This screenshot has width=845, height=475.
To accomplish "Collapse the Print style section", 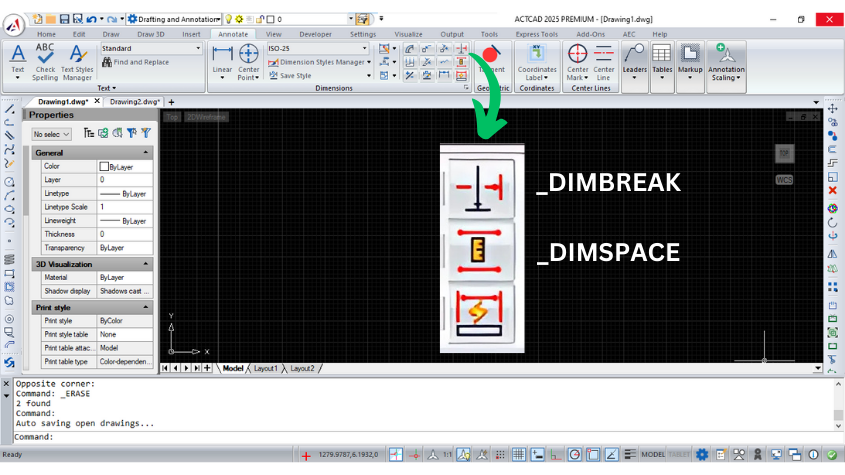I will 146,307.
